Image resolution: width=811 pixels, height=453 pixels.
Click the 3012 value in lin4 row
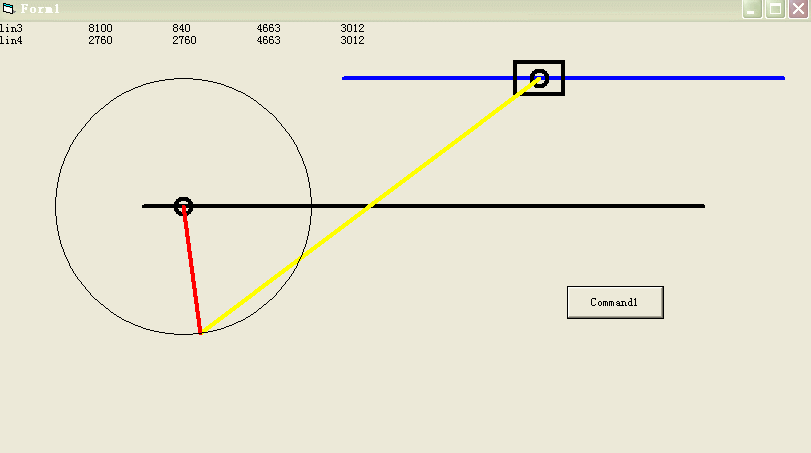352,41
